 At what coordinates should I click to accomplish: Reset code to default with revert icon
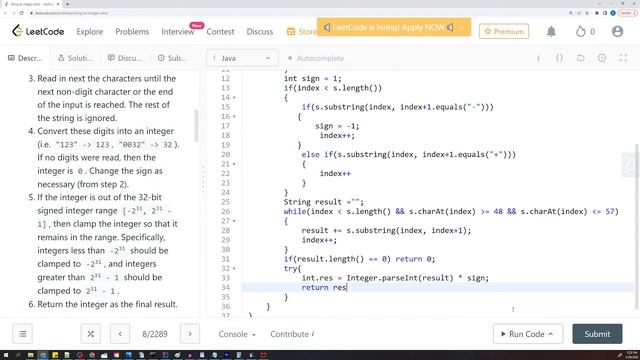point(580,58)
